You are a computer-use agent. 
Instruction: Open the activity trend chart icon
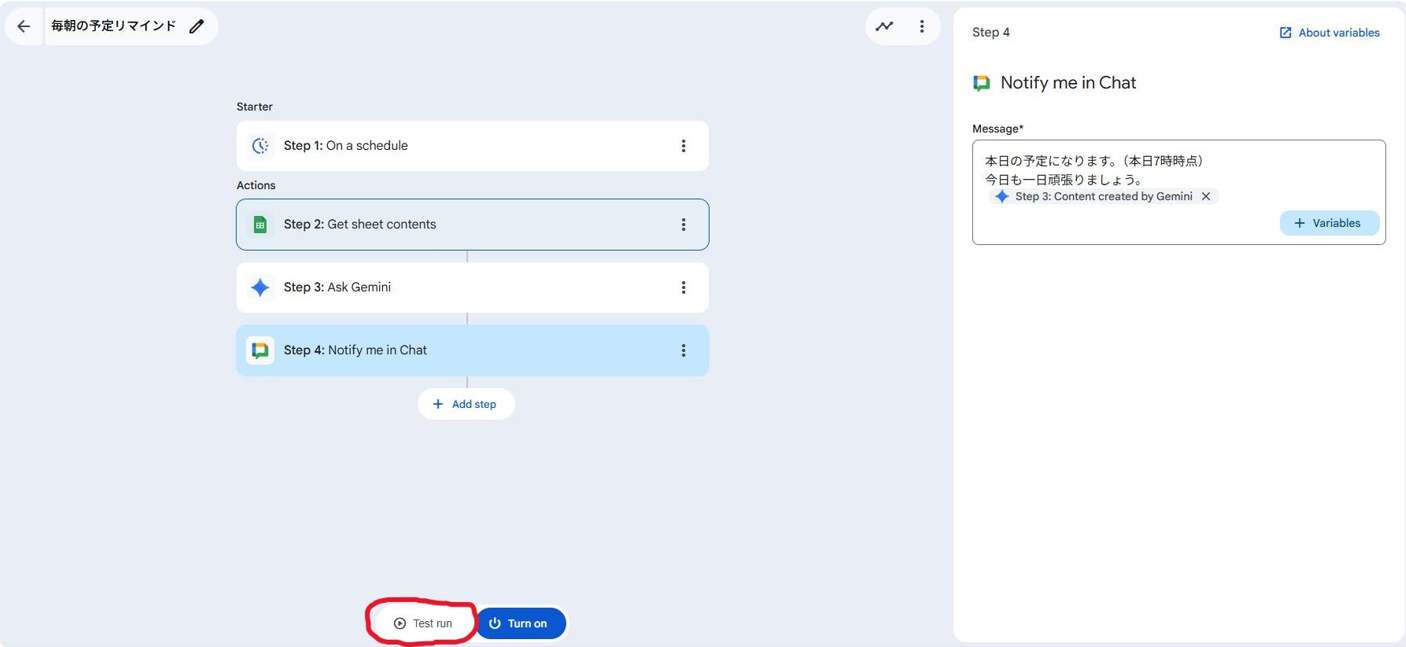[x=884, y=27]
